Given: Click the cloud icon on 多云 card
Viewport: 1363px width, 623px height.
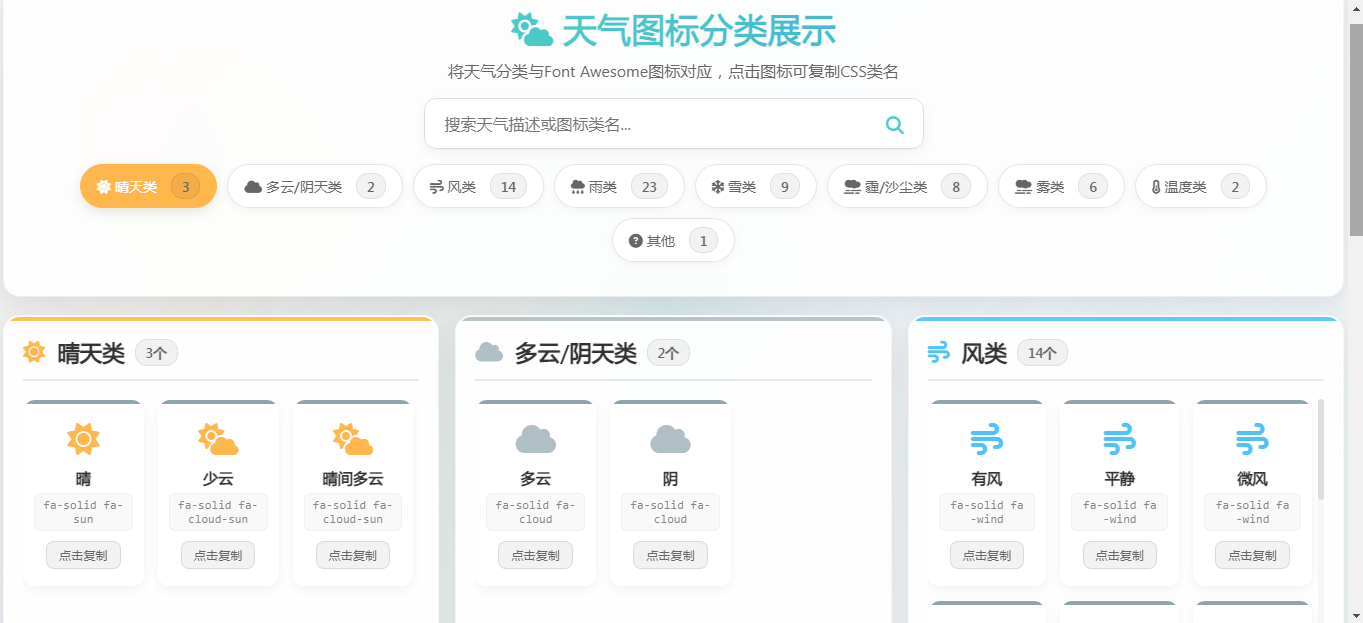Looking at the screenshot, I should coord(535,439).
